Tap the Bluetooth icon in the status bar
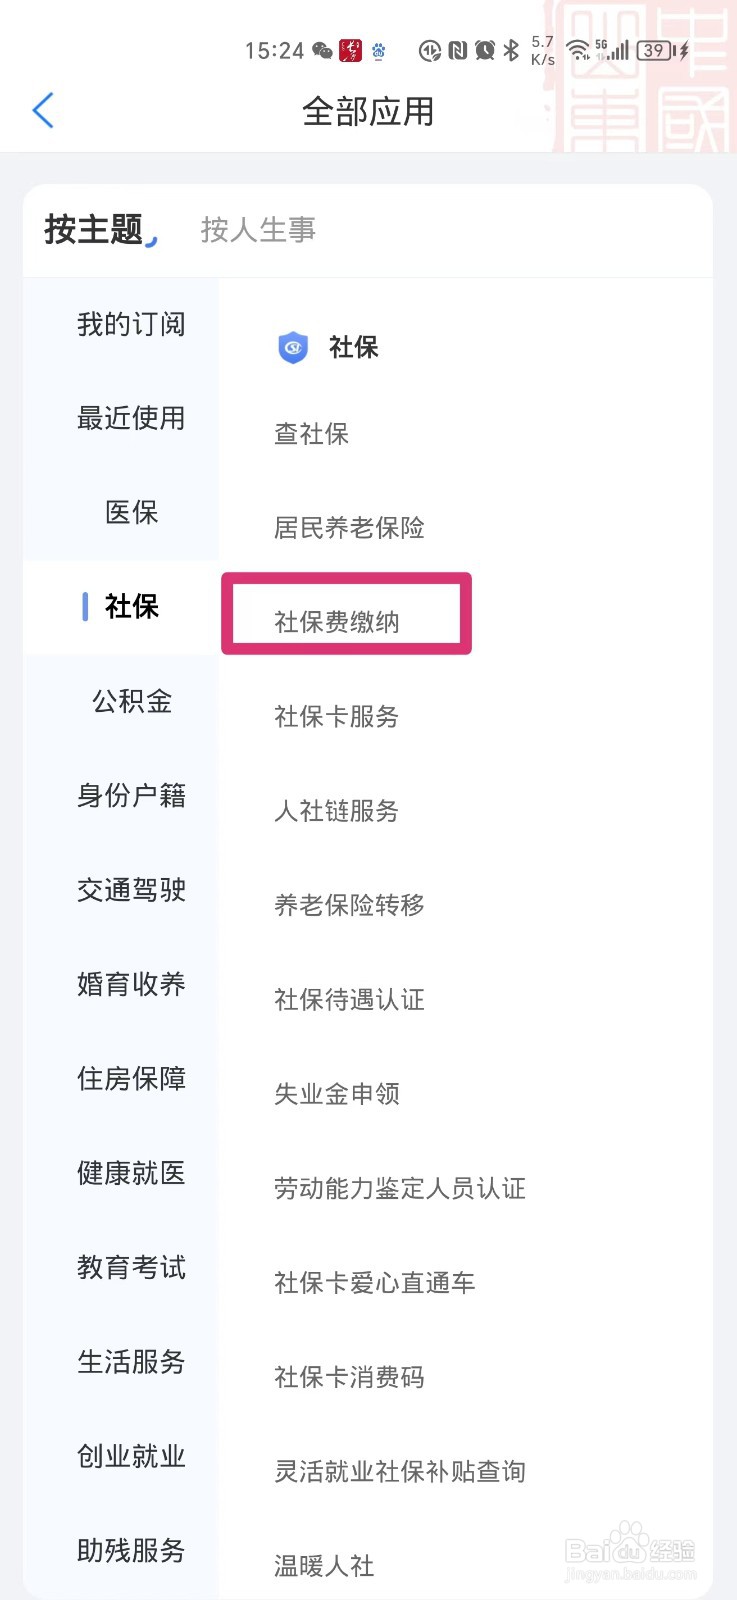The width and height of the screenshot is (737, 1600). (x=512, y=48)
